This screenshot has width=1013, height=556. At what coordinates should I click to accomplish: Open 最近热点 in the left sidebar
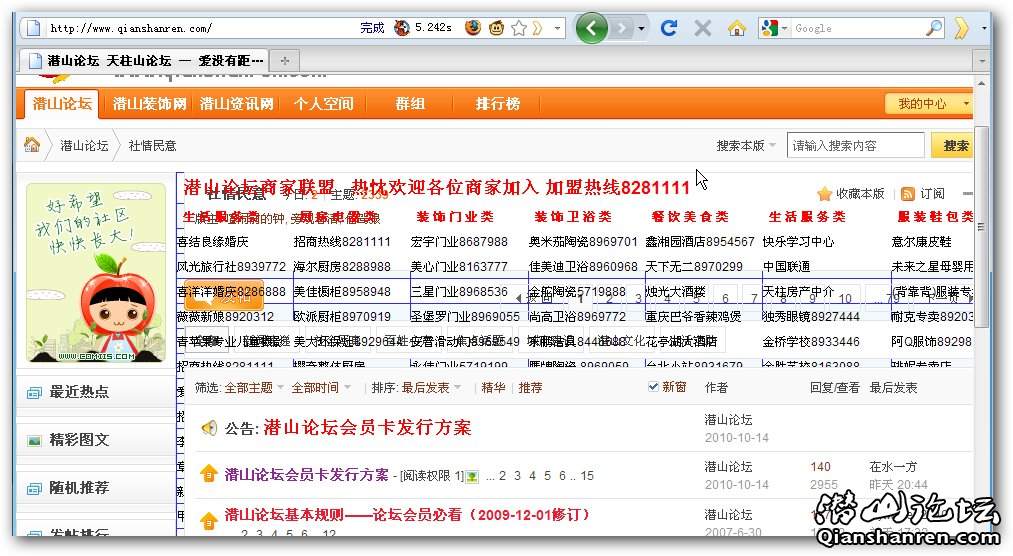[79, 391]
